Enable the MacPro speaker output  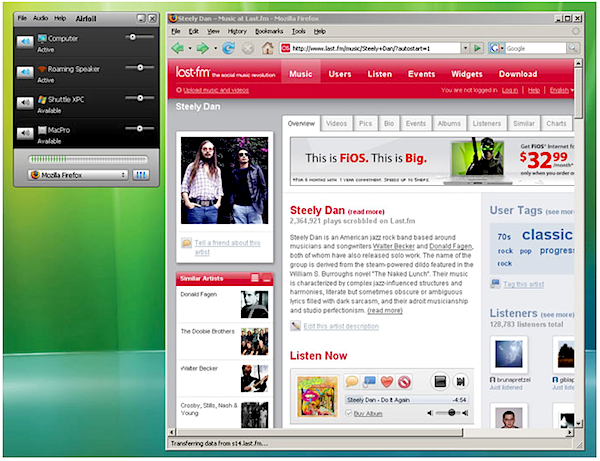pos(26,134)
